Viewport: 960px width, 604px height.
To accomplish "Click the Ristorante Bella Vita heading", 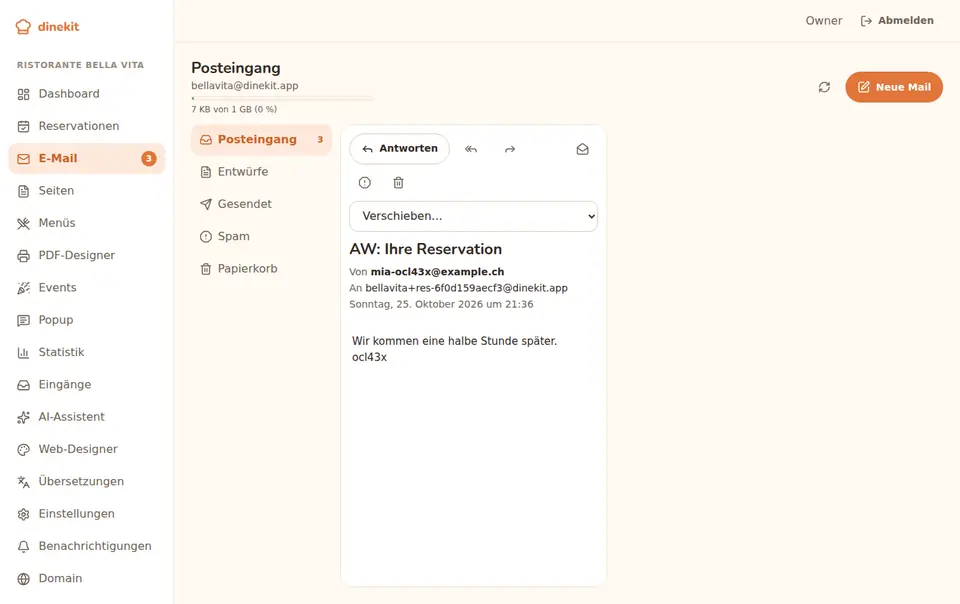I will pos(80,65).
